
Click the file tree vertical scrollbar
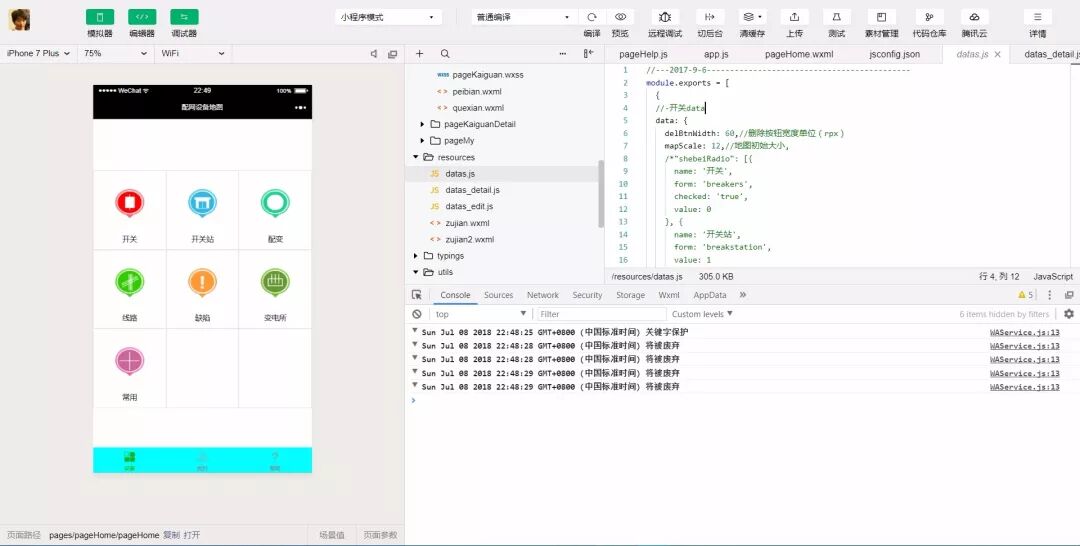pos(601,193)
